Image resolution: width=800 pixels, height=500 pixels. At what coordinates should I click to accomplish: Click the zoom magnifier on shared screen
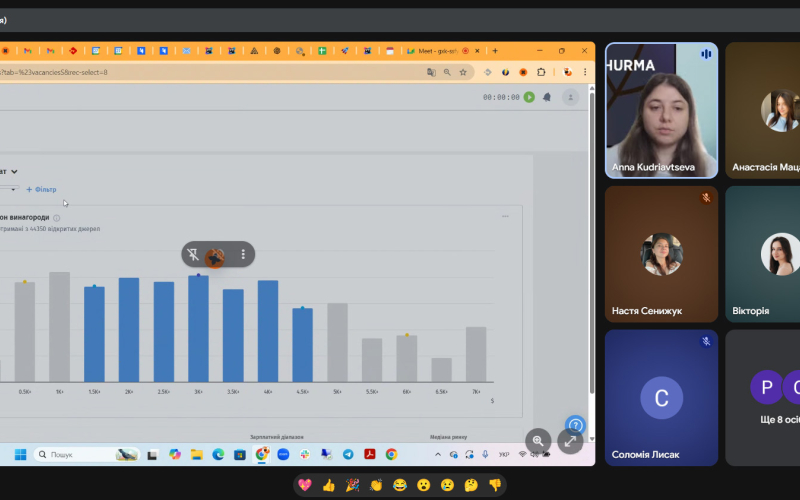[538, 441]
